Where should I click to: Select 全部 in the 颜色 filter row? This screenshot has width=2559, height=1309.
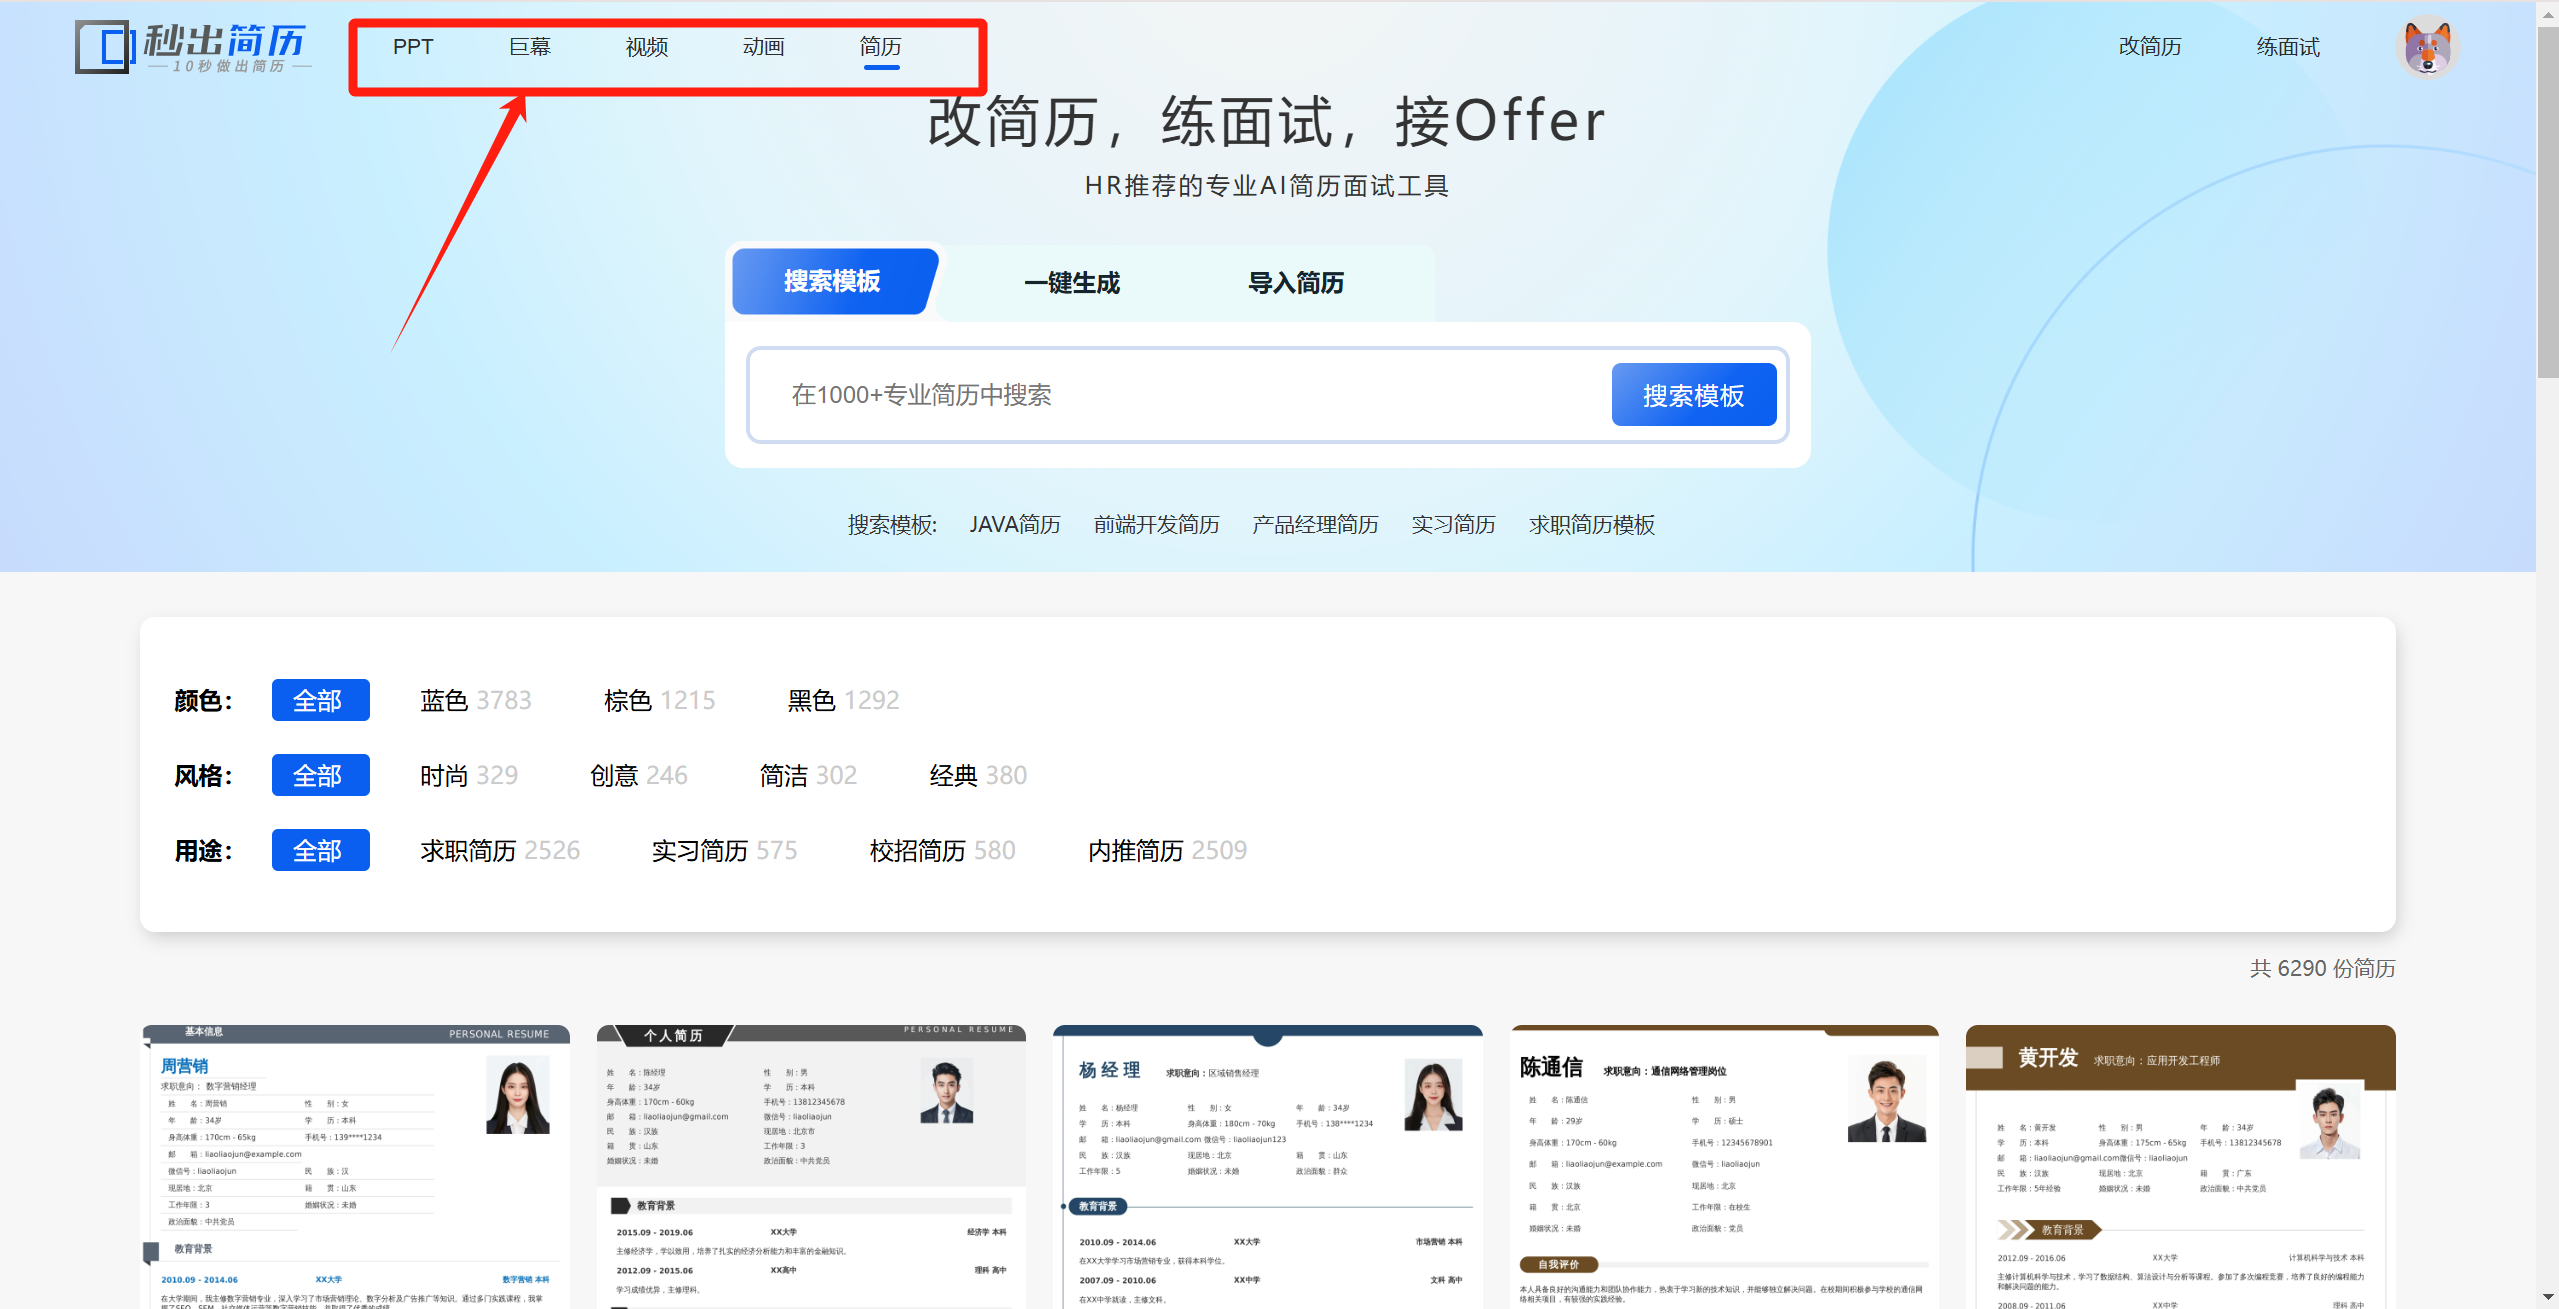[x=320, y=700]
